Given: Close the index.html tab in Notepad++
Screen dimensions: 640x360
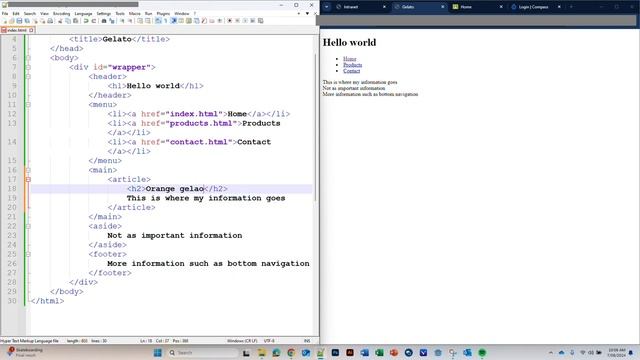Looking at the screenshot, I should 31,30.
